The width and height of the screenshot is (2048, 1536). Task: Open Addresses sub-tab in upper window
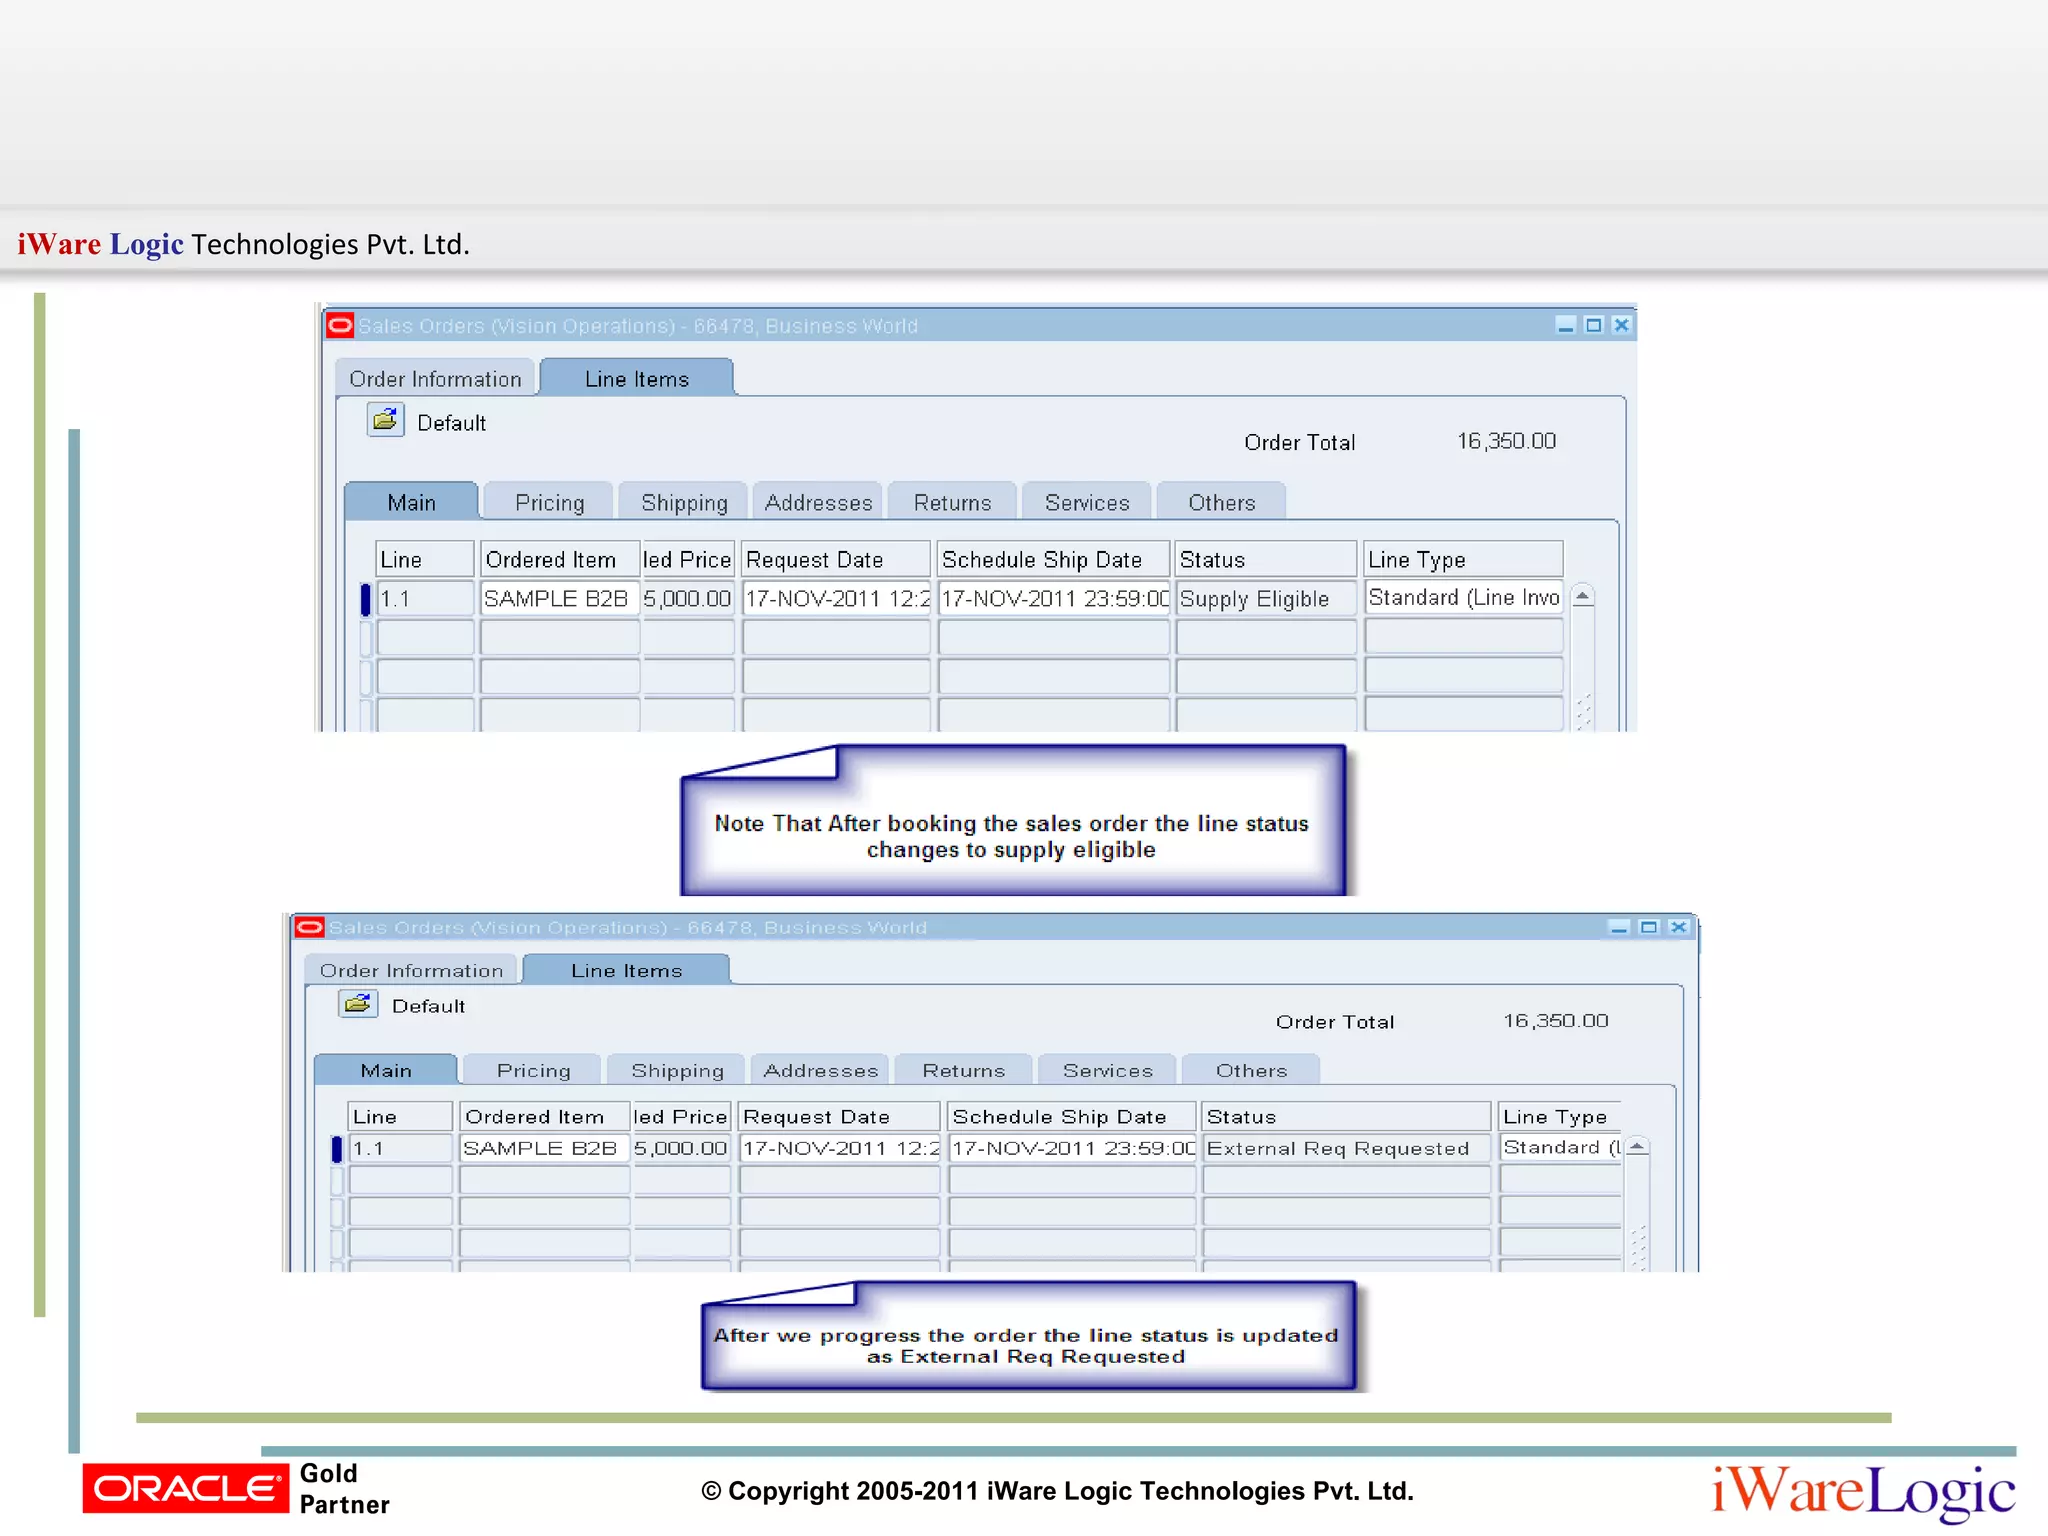[x=818, y=502]
